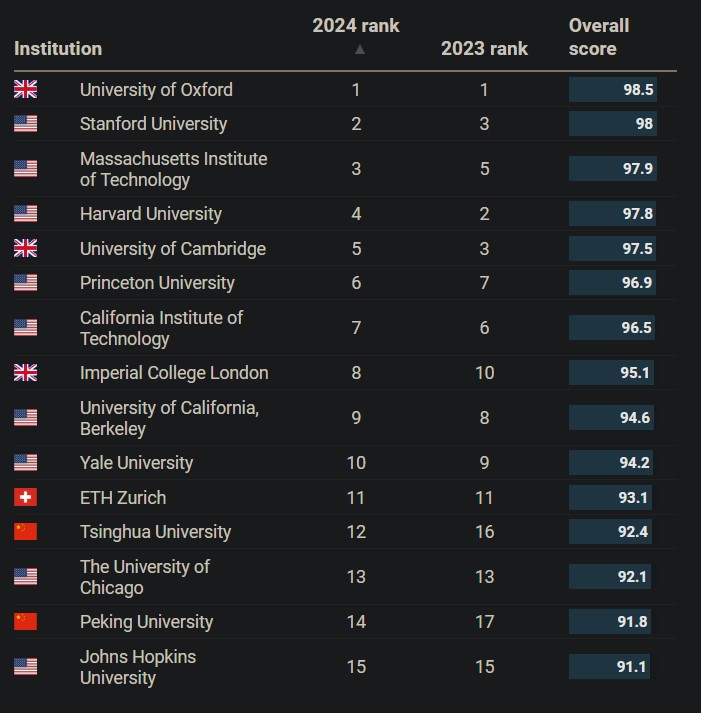Click the Swiss flag beside ETH Zurich
Screen dimensions: 701x713
pos(25,497)
